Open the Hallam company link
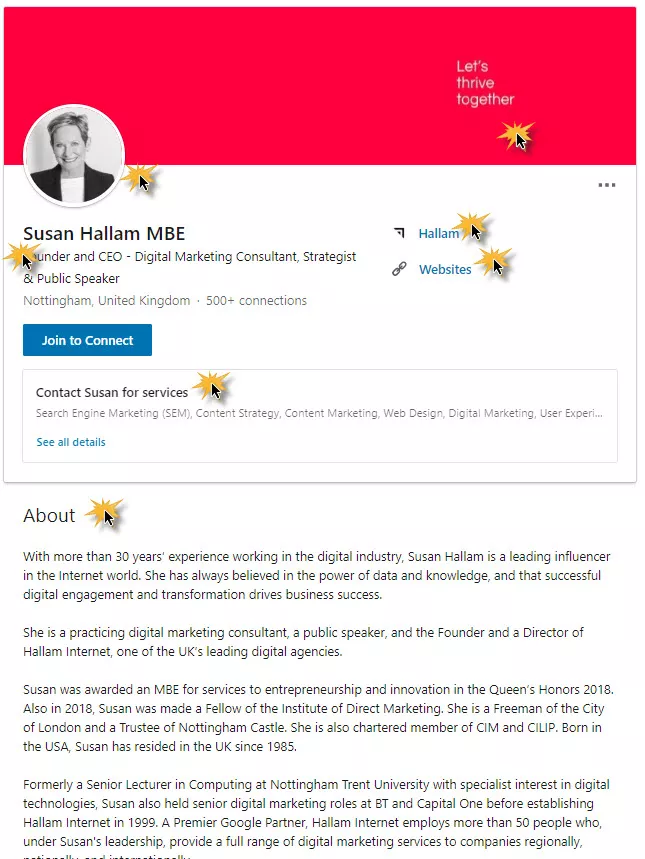The width and height of the screenshot is (645, 859). pyautogui.click(x=439, y=233)
